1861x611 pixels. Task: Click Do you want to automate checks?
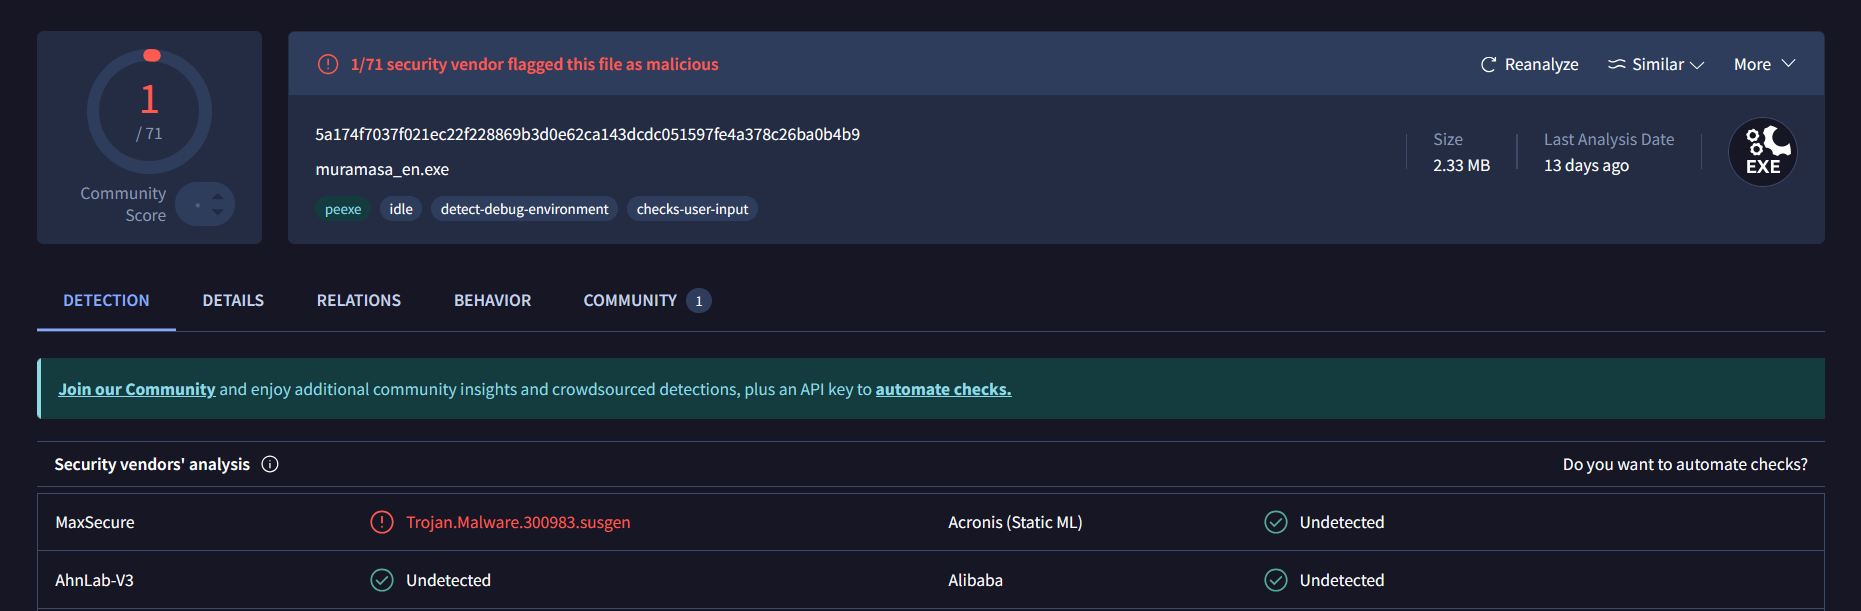point(1685,464)
